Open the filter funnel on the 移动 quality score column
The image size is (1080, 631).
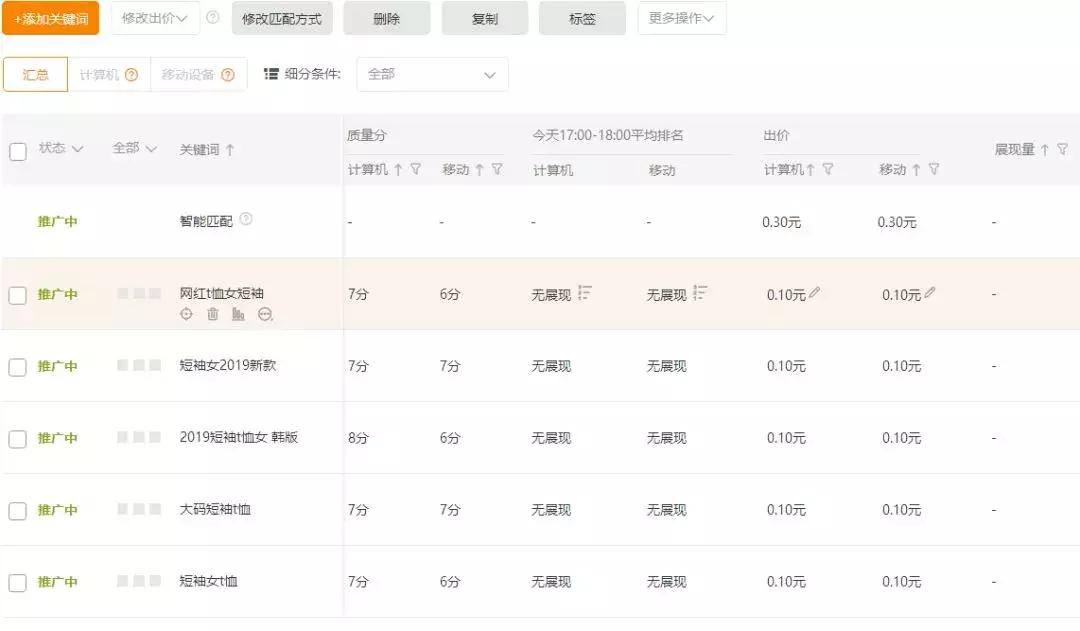tap(496, 169)
